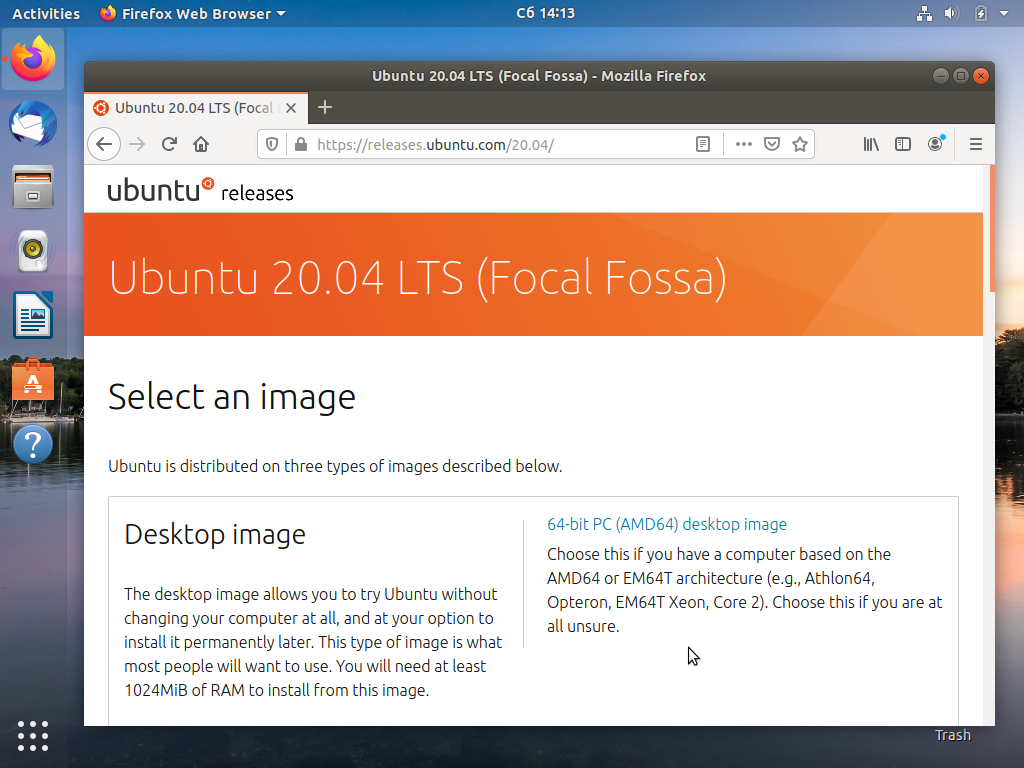This screenshot has height=768, width=1024.
Task: Click the ubuntu releases logo
Action: (x=200, y=190)
